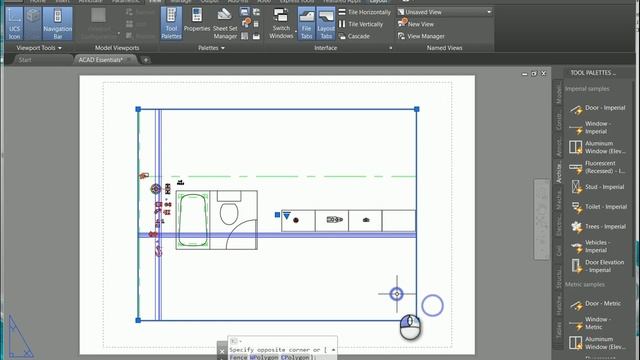Click the Switch Windows icon
Viewport: 640px width, 360px height.
point(281,16)
